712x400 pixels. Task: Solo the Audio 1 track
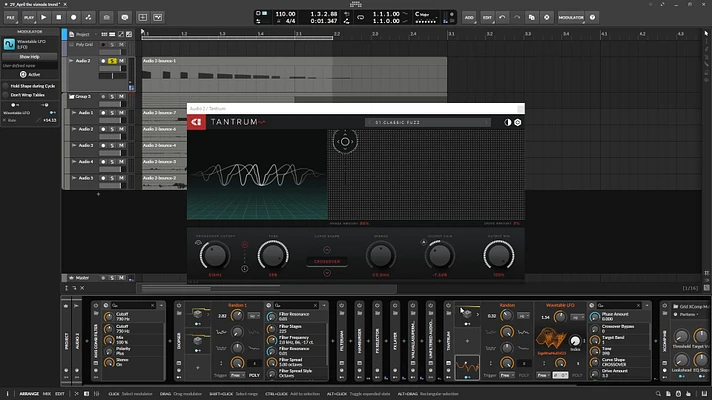(x=112, y=113)
